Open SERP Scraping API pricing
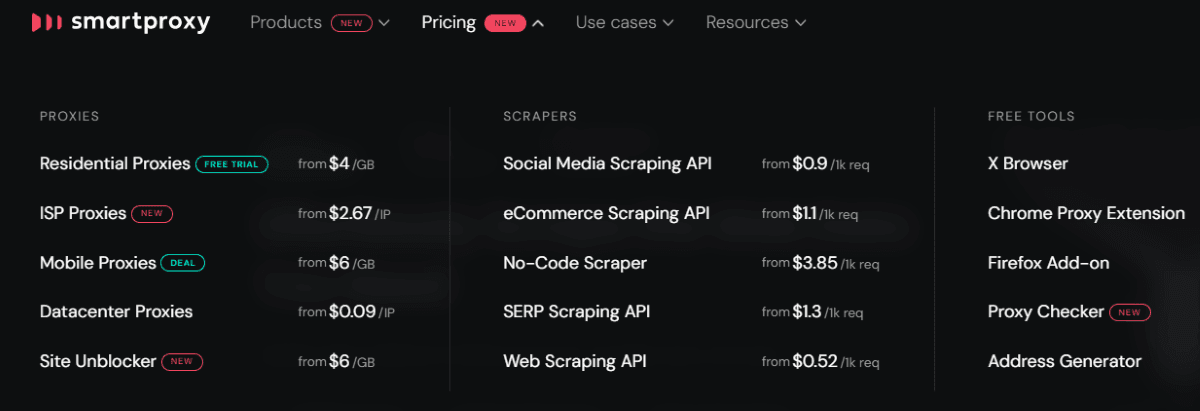 576,311
